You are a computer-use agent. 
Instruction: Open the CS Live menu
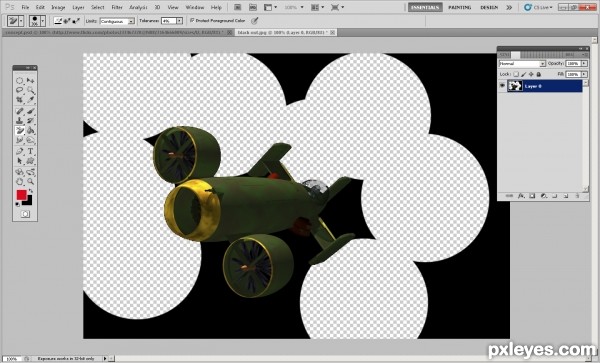[538, 7]
